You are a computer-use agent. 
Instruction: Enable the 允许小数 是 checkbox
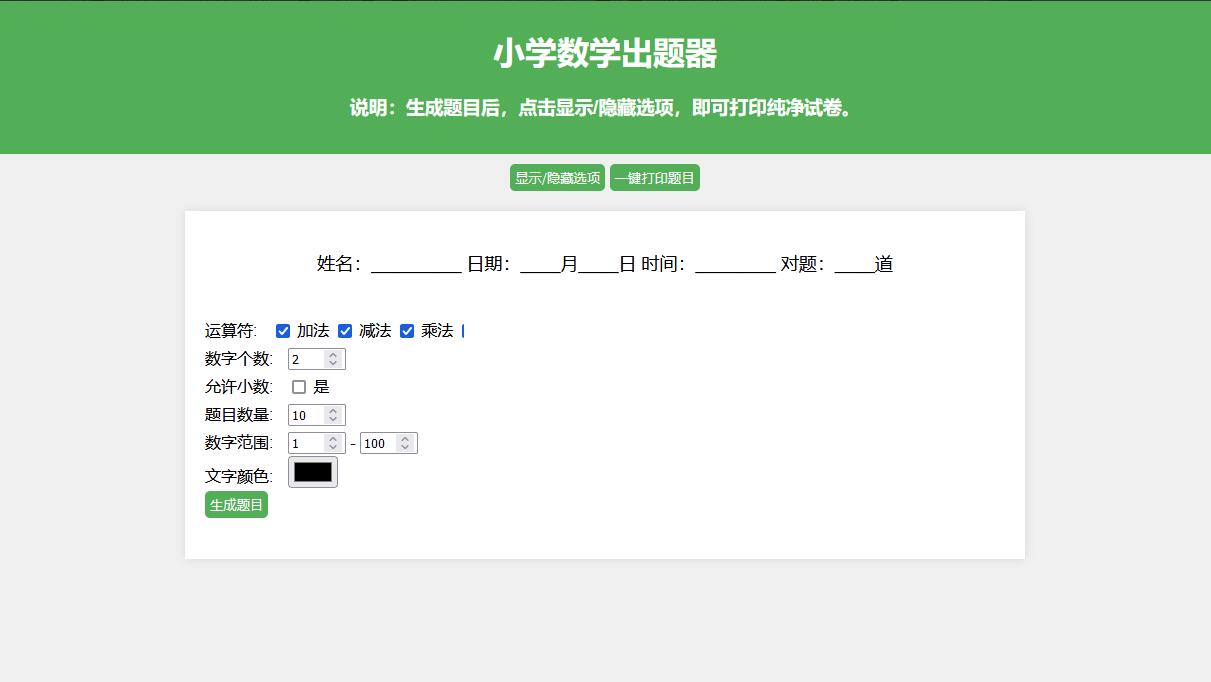coord(299,387)
